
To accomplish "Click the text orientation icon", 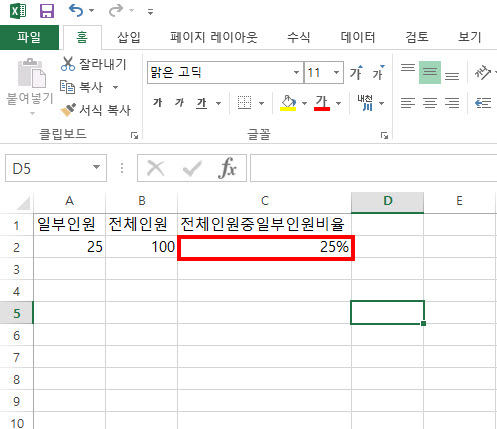I will point(483,72).
